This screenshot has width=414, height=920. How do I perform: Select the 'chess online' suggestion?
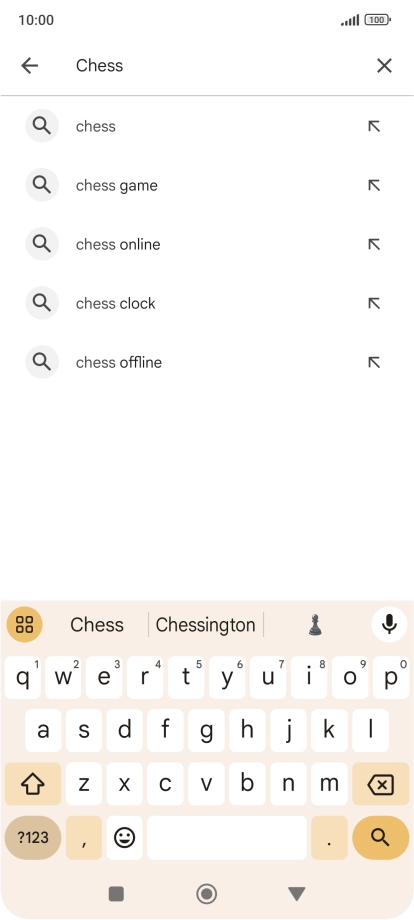point(207,244)
